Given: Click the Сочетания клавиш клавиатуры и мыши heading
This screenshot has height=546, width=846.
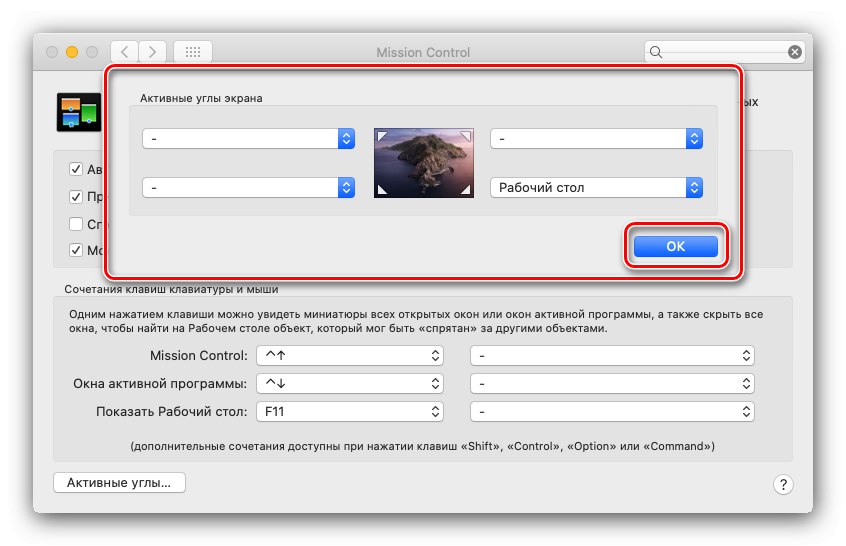Looking at the screenshot, I should tap(171, 289).
